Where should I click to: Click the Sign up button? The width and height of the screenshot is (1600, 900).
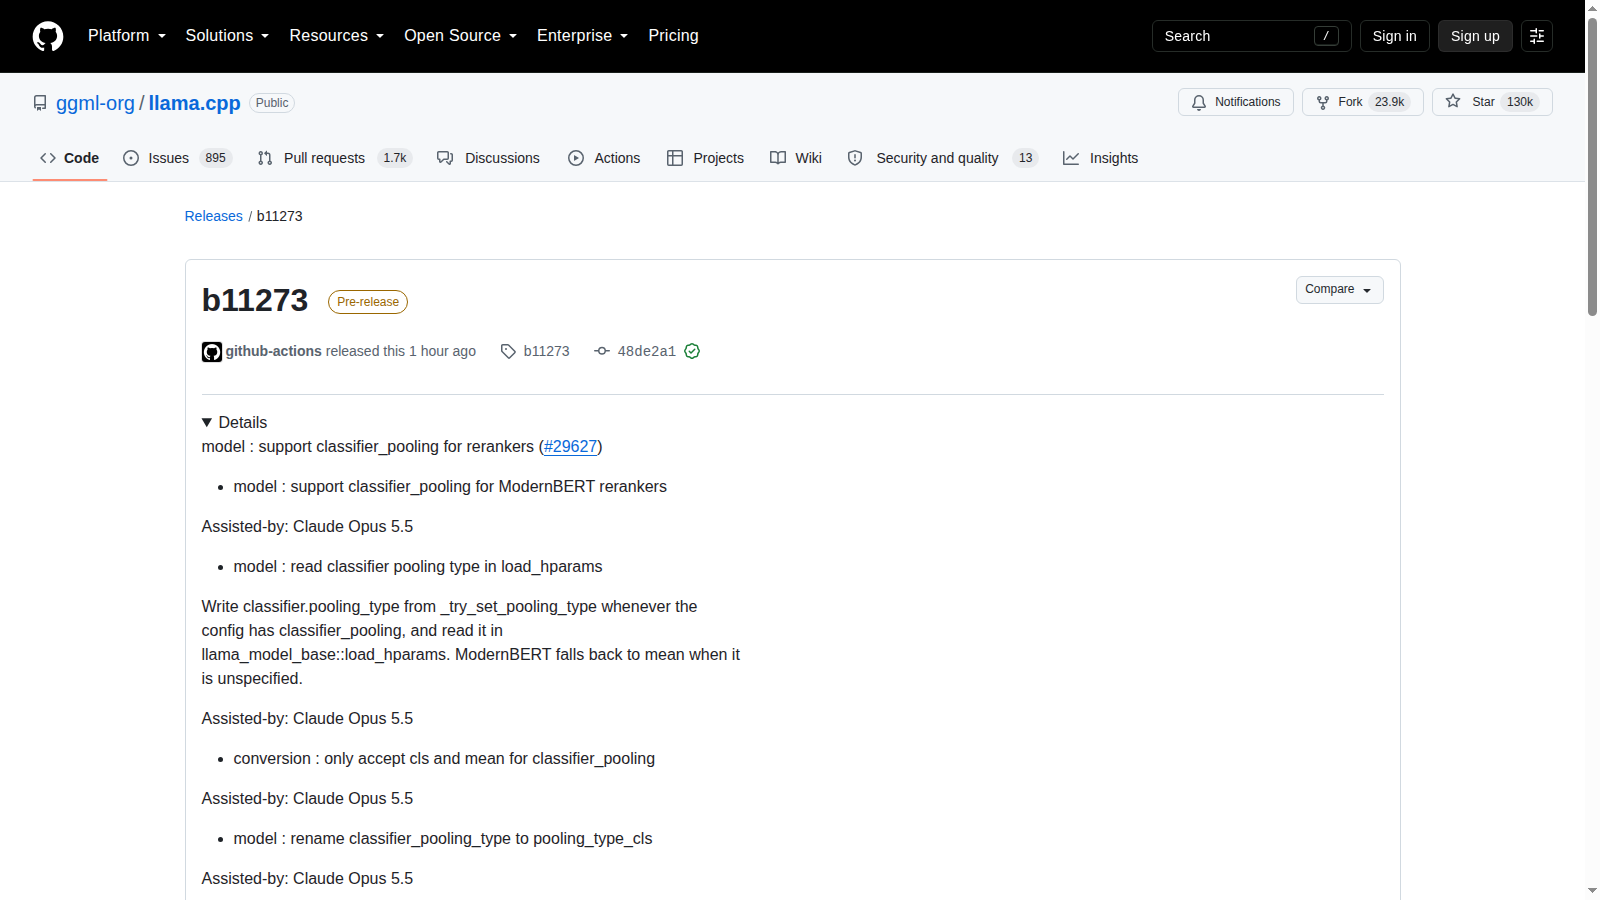coord(1475,36)
